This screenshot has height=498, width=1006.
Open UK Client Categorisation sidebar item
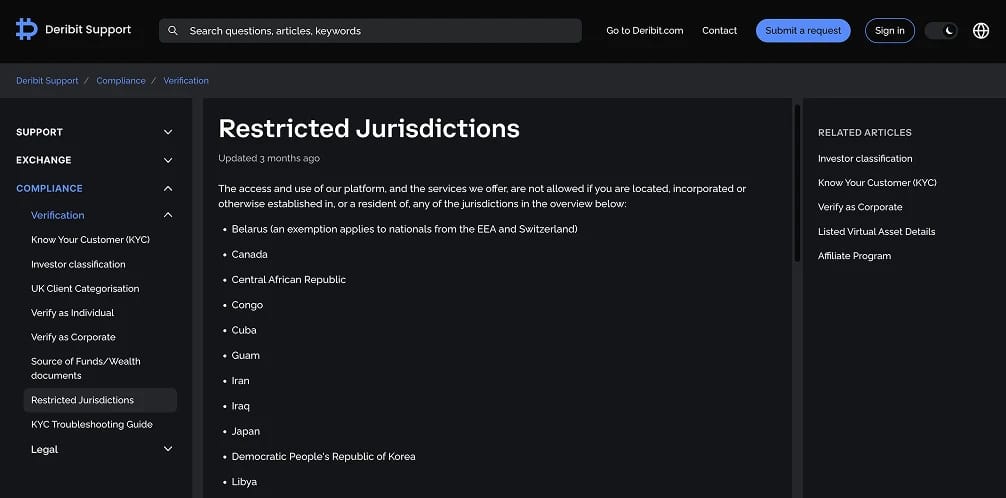(85, 289)
